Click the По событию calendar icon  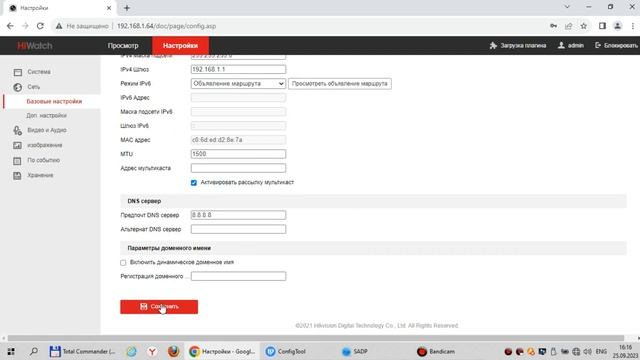point(17,160)
